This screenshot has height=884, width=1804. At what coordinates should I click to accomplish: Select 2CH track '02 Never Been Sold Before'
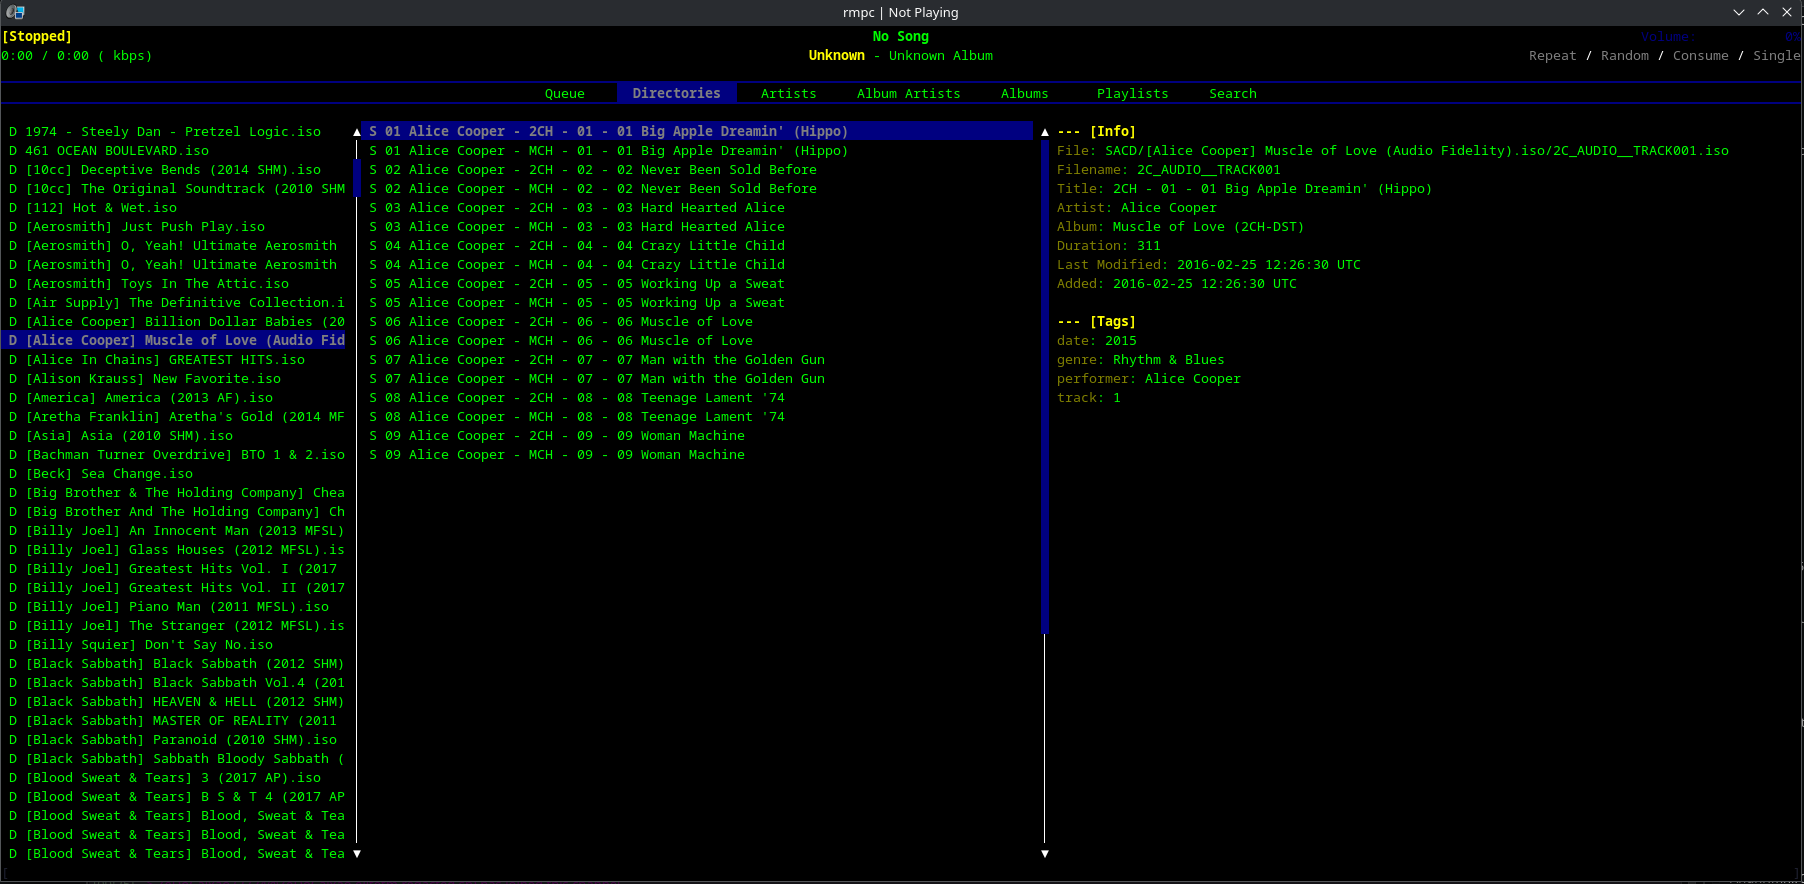tap(697, 170)
